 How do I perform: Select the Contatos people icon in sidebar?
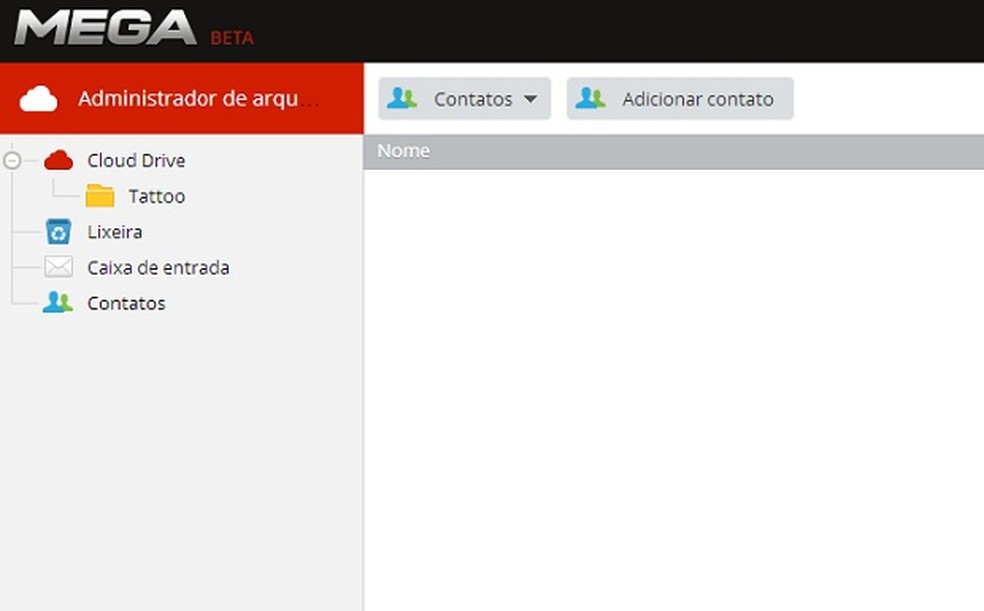56,302
